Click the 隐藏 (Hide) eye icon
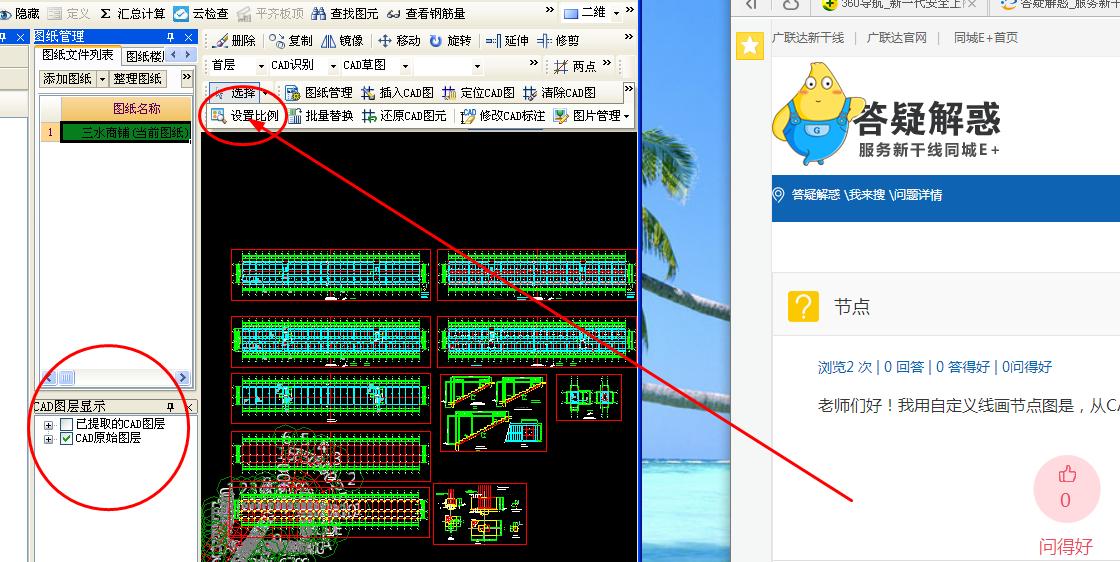Viewport: 1120px width, 562px height. point(6,14)
